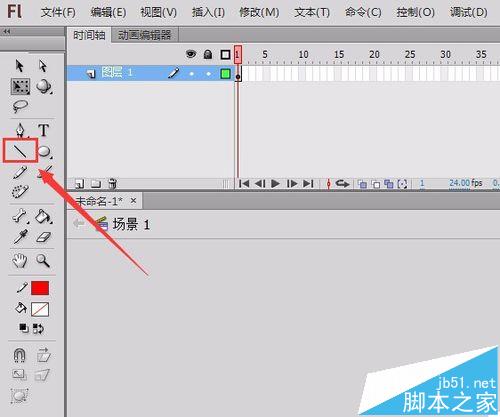Image resolution: width=500 pixels, height=417 pixels.
Task: Select the Hand tool
Action: coord(20,260)
